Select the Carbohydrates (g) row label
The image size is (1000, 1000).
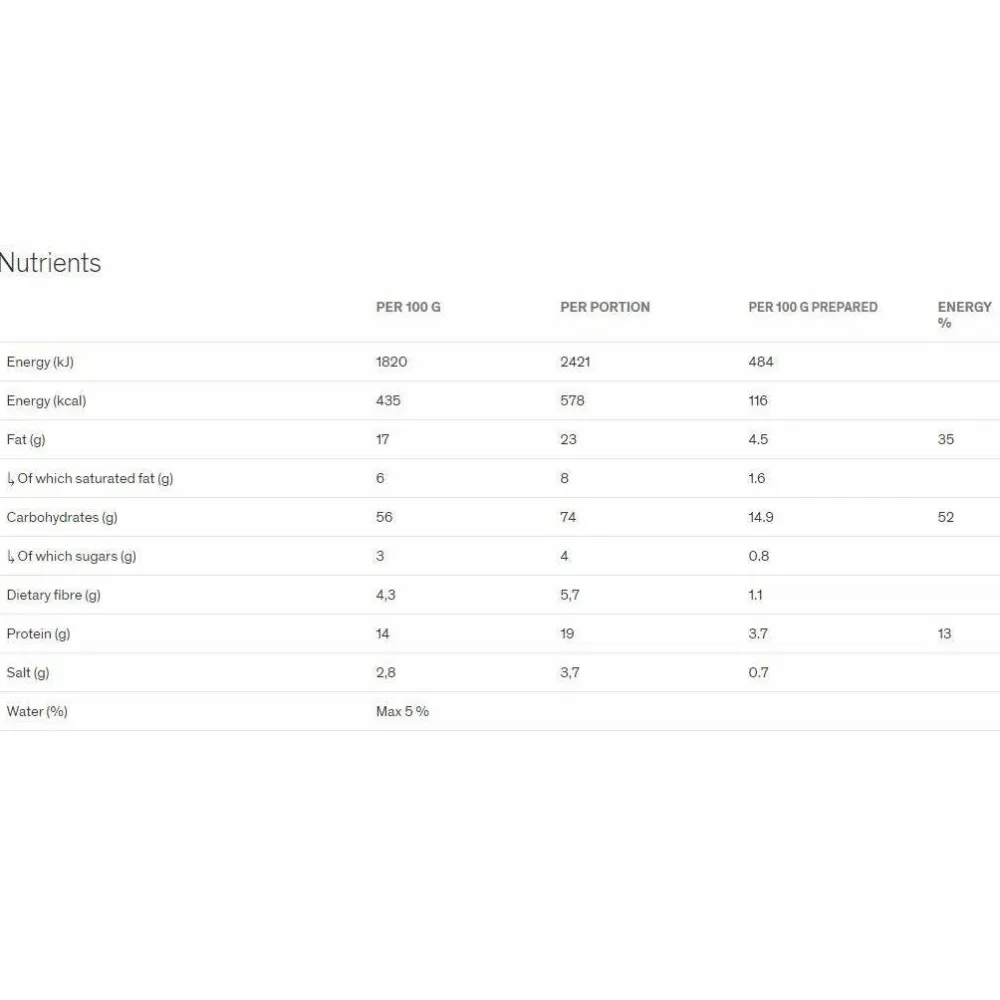point(62,518)
